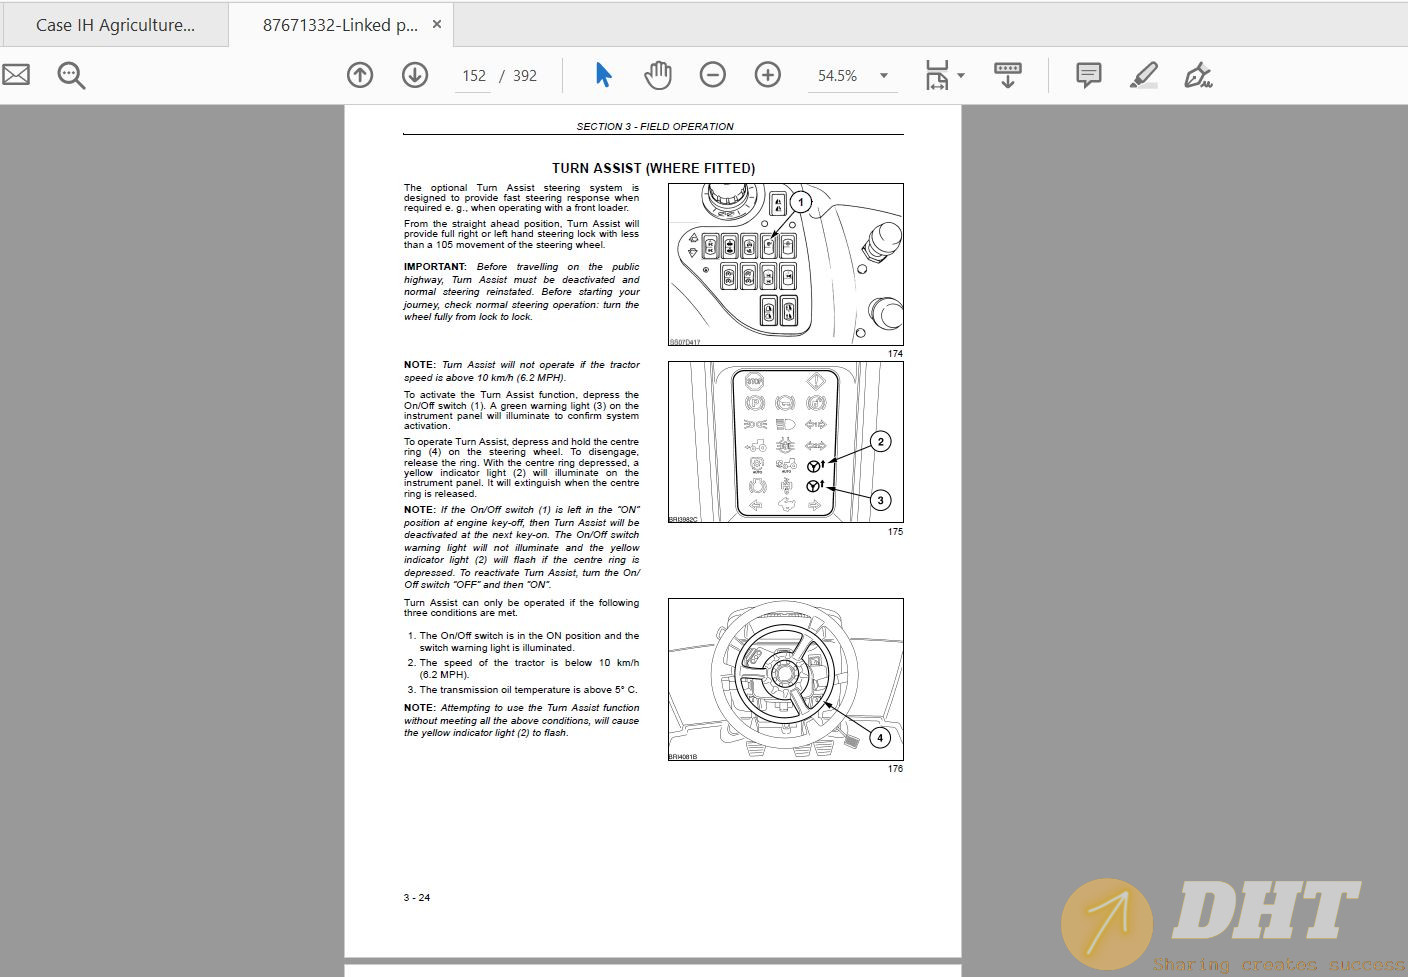
Task: Click figure 176 steering wheel illustration
Action: click(785, 679)
